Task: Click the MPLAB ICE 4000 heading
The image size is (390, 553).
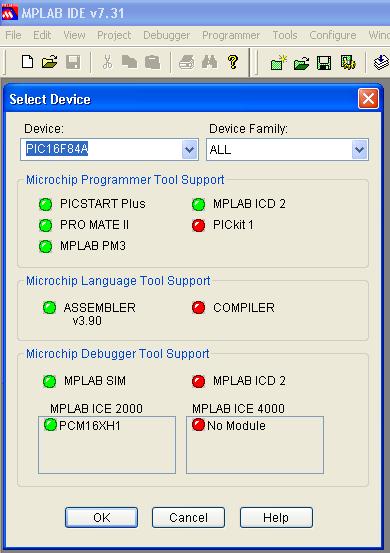Action: pyautogui.click(x=238, y=409)
